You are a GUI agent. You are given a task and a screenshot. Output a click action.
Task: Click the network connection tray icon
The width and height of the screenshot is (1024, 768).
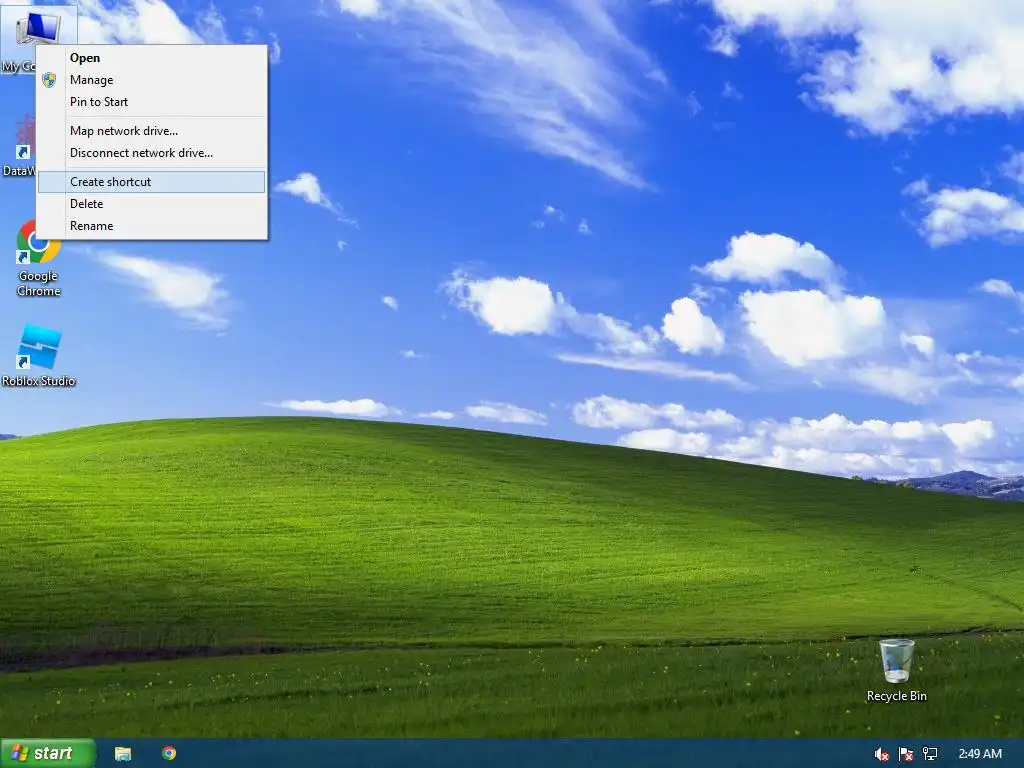[930, 754]
